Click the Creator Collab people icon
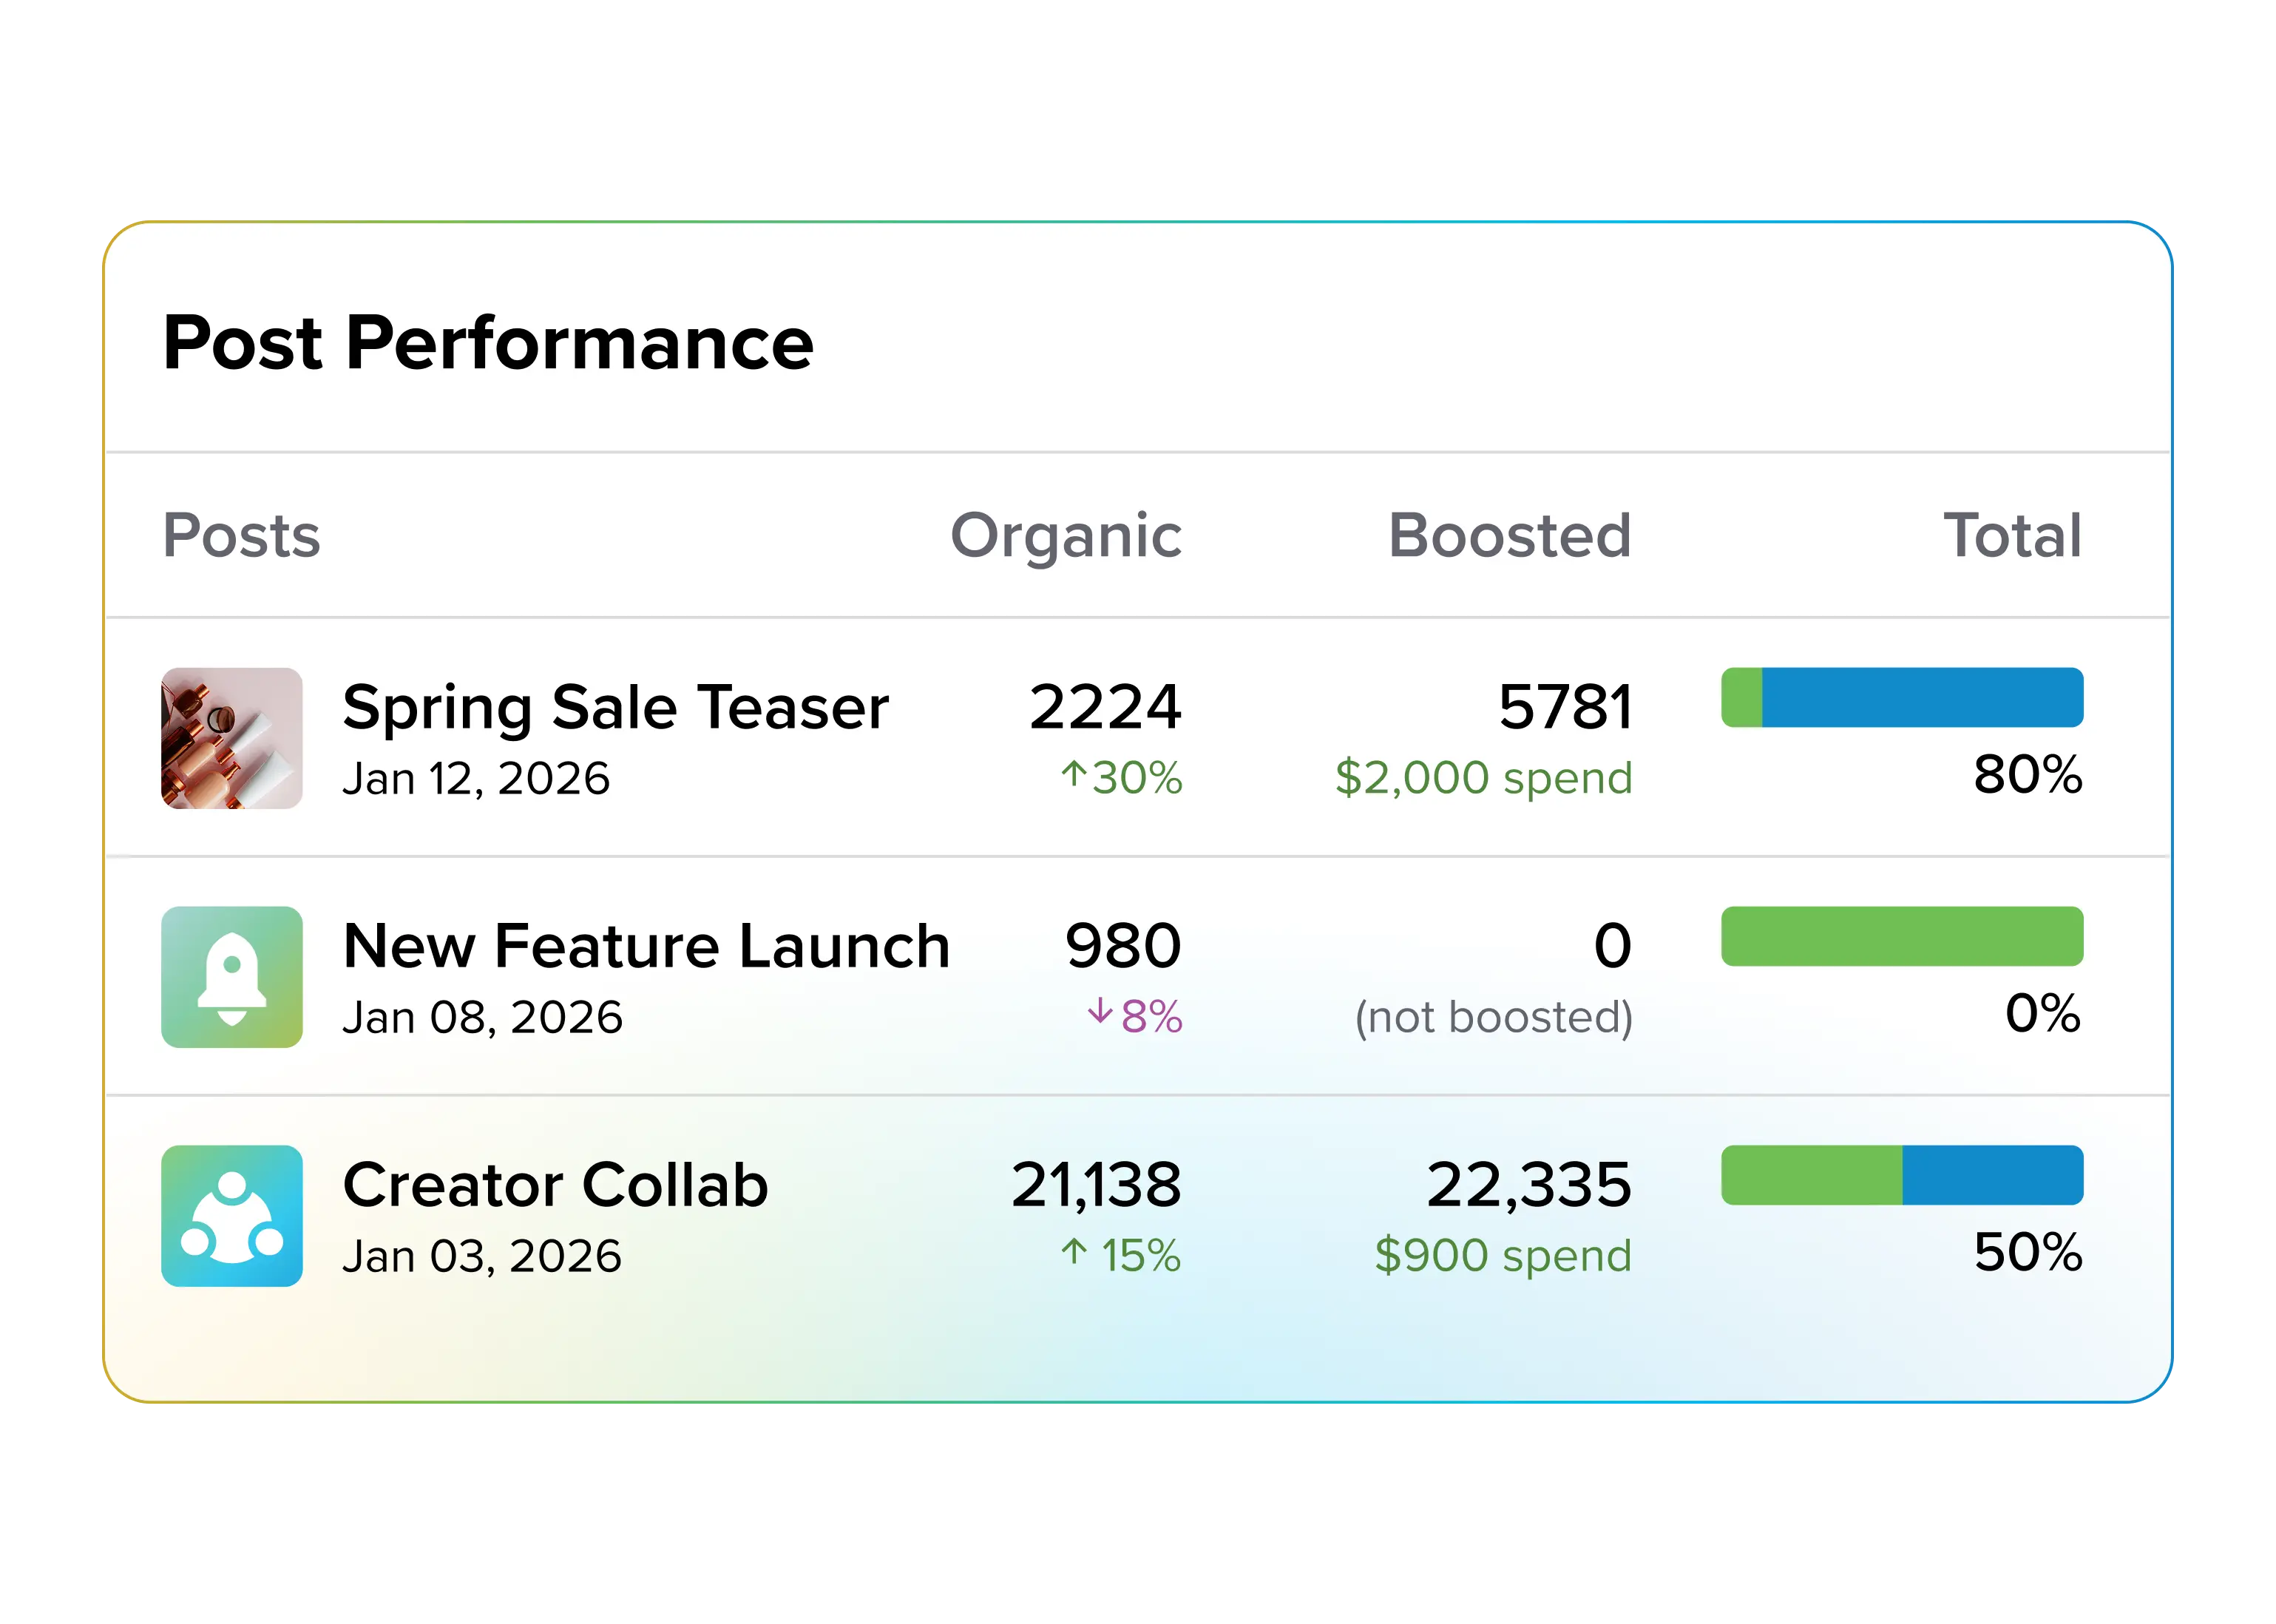 tap(231, 1215)
